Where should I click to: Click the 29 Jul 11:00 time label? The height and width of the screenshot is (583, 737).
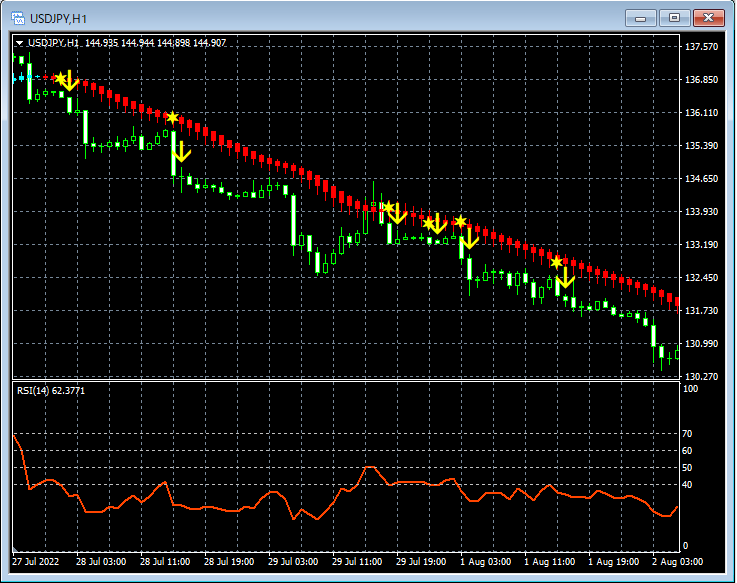pos(357,562)
